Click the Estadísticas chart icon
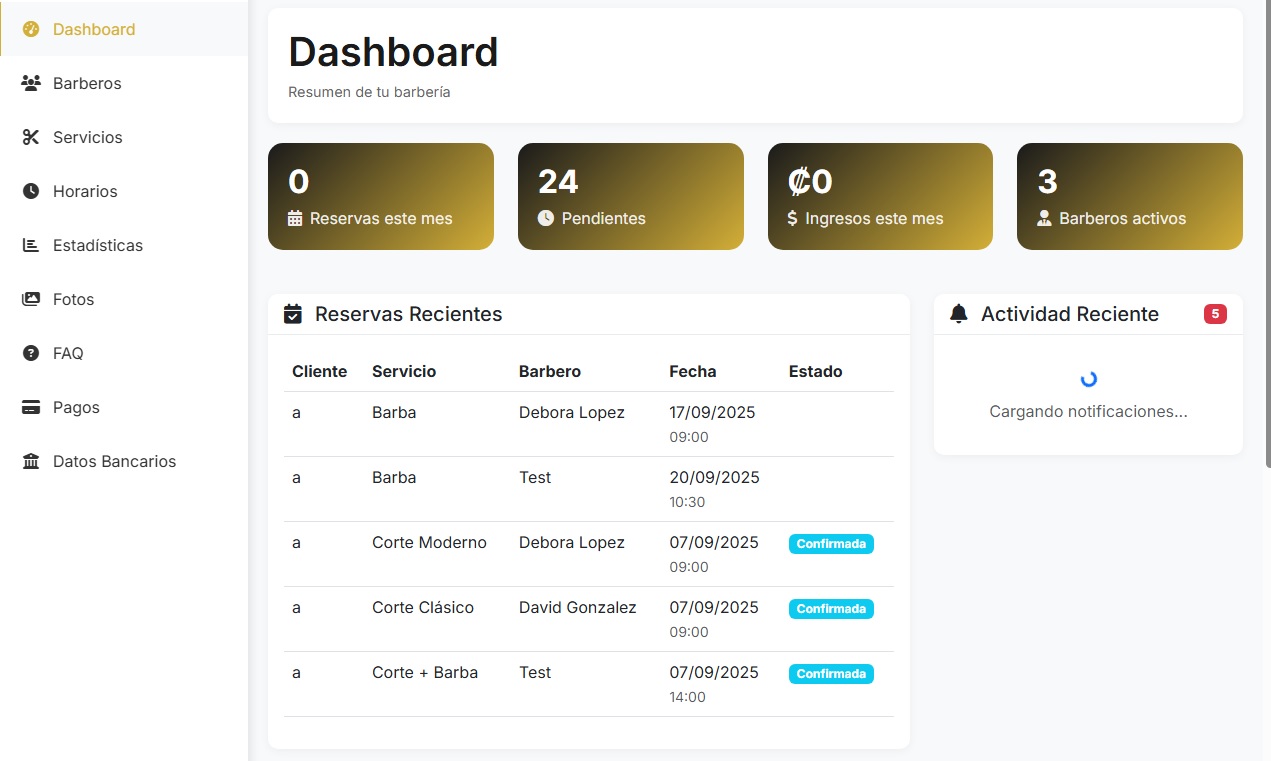The height and width of the screenshot is (761, 1271). [31, 245]
